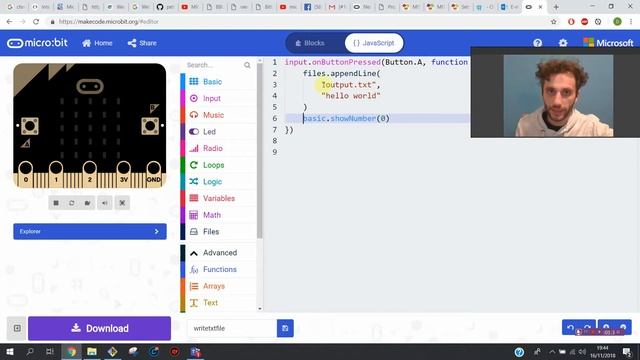
Task: Edit the project name writetxtfile field
Action: [232, 328]
